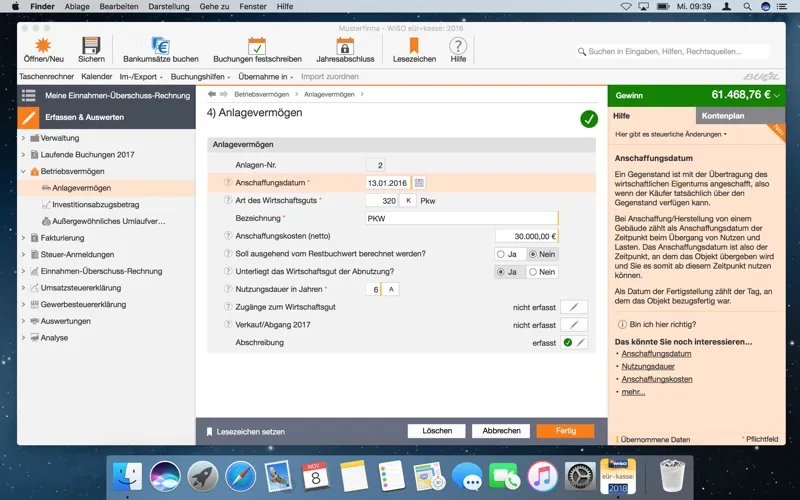Expand the Fakturierung tree item
The width and height of the screenshot is (800, 500).
coord(23,238)
